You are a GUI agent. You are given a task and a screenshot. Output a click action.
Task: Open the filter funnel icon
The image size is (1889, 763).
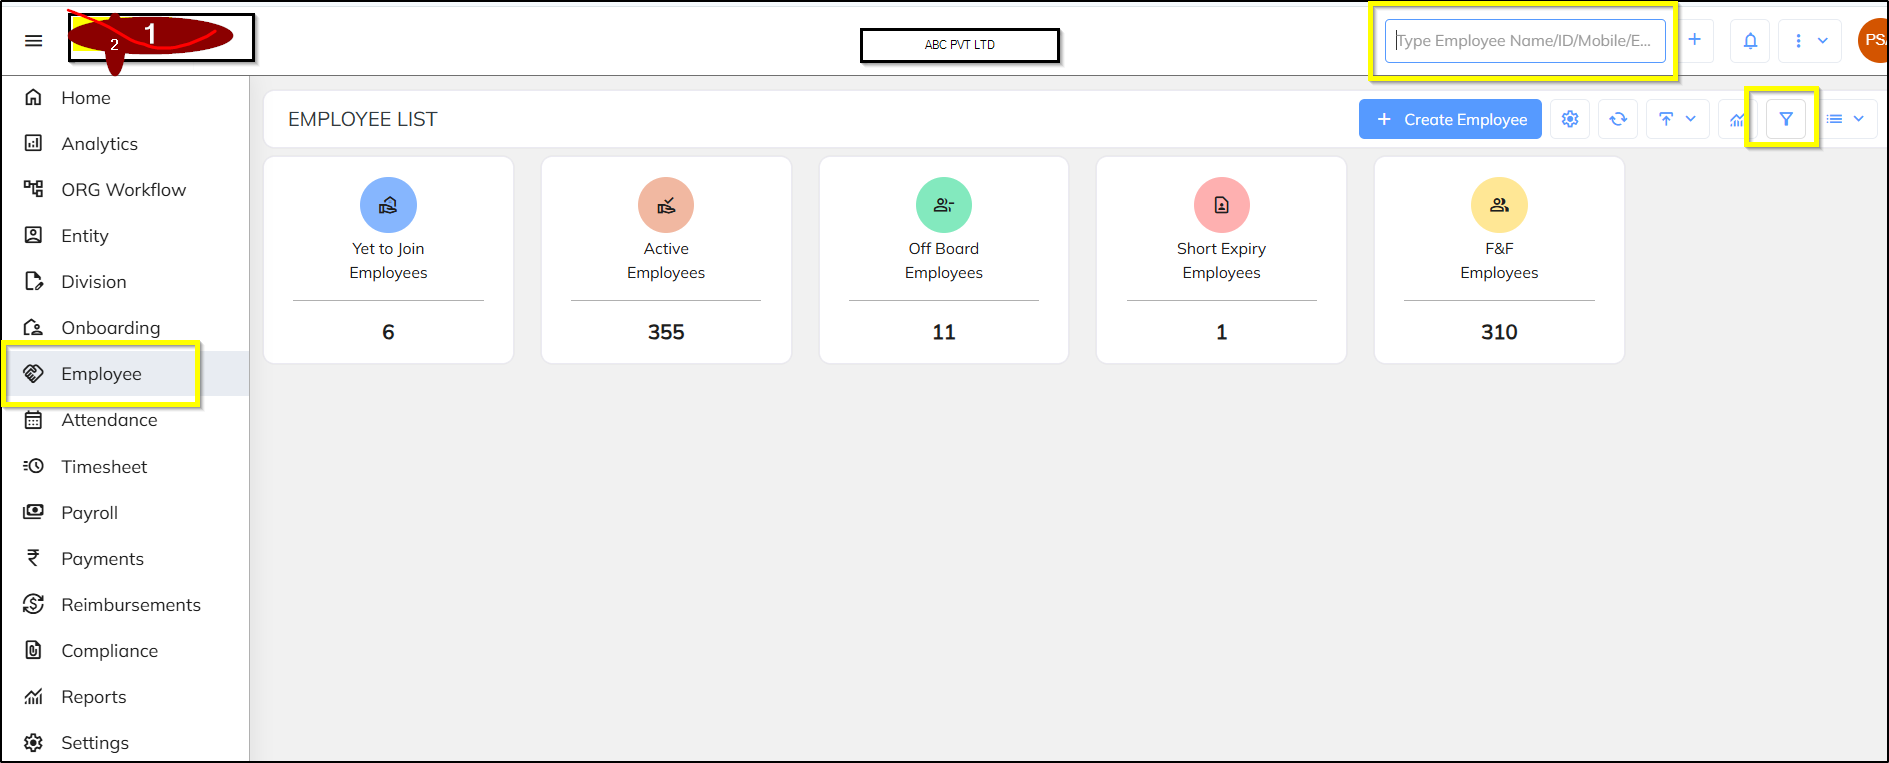tap(1786, 119)
